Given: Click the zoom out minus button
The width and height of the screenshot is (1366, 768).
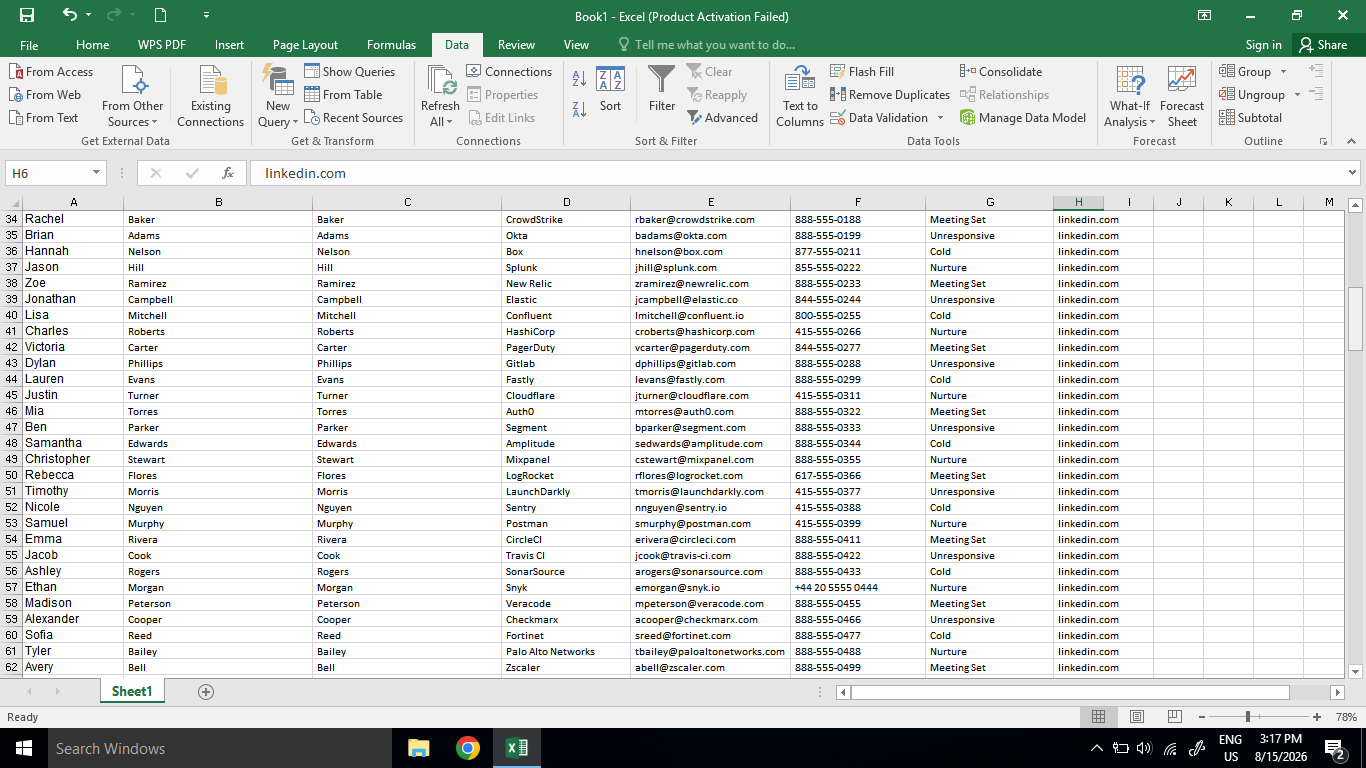Looking at the screenshot, I should 1201,717.
